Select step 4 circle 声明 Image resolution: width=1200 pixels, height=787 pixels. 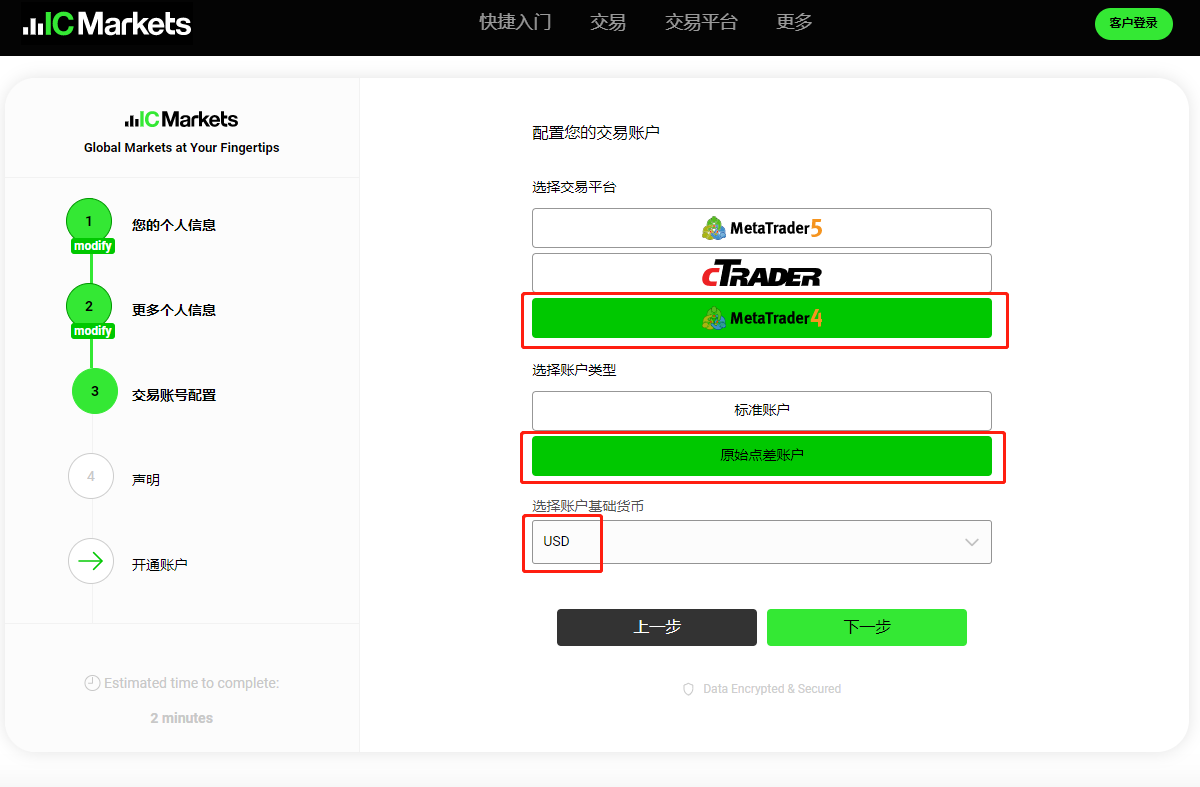(x=91, y=476)
